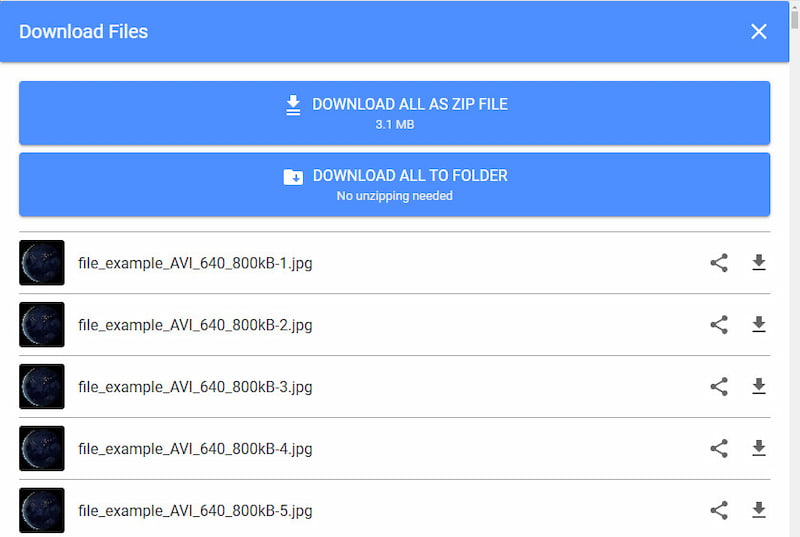Viewport: 800px width, 537px height.
Task: Close the Download Files dialog
Action: click(759, 32)
